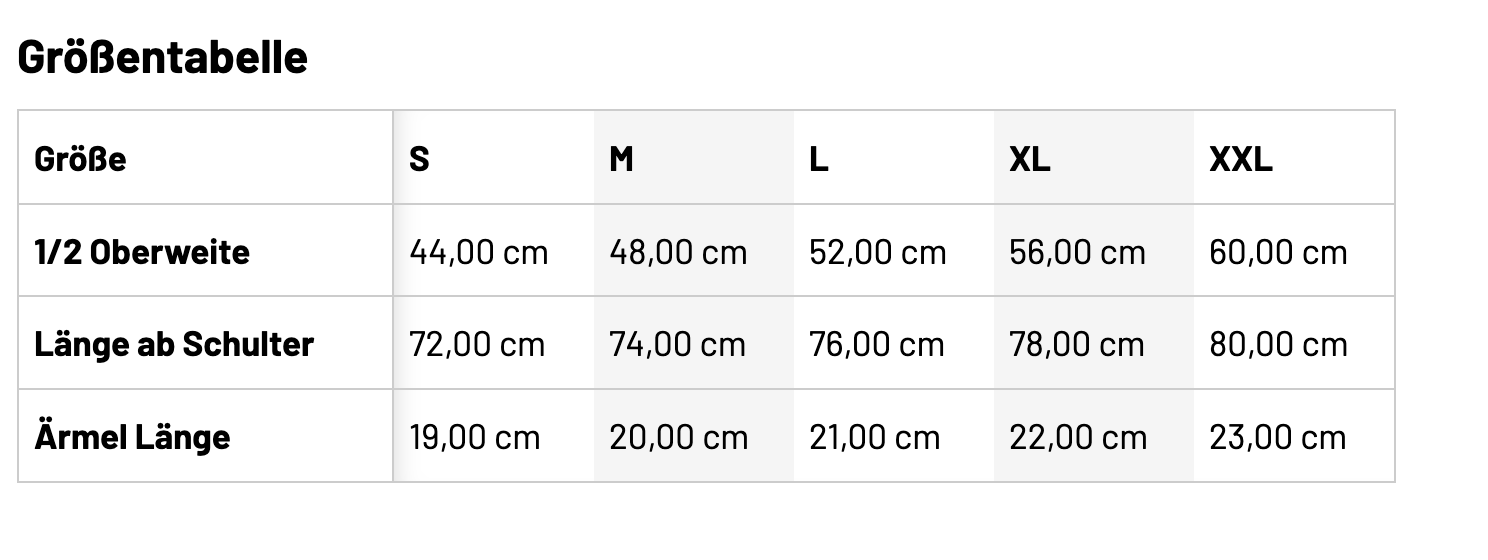Click the Größentabelle heading
This screenshot has width=1488, height=560.
[163, 57]
